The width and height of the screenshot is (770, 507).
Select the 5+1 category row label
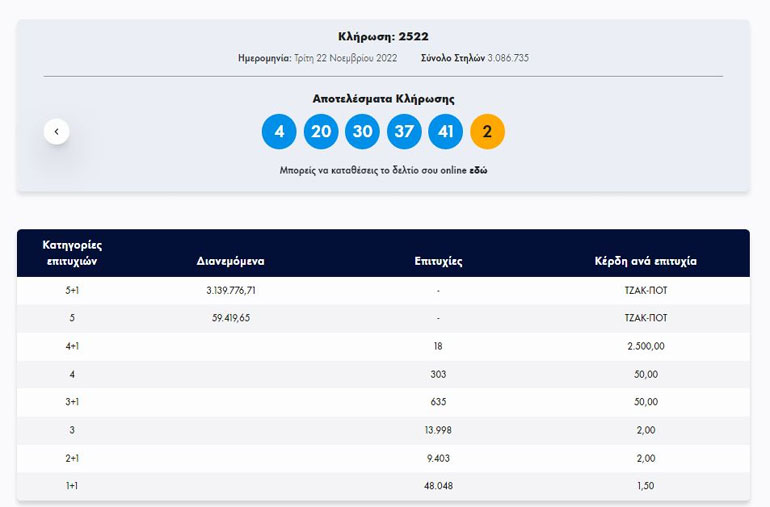[72, 291]
